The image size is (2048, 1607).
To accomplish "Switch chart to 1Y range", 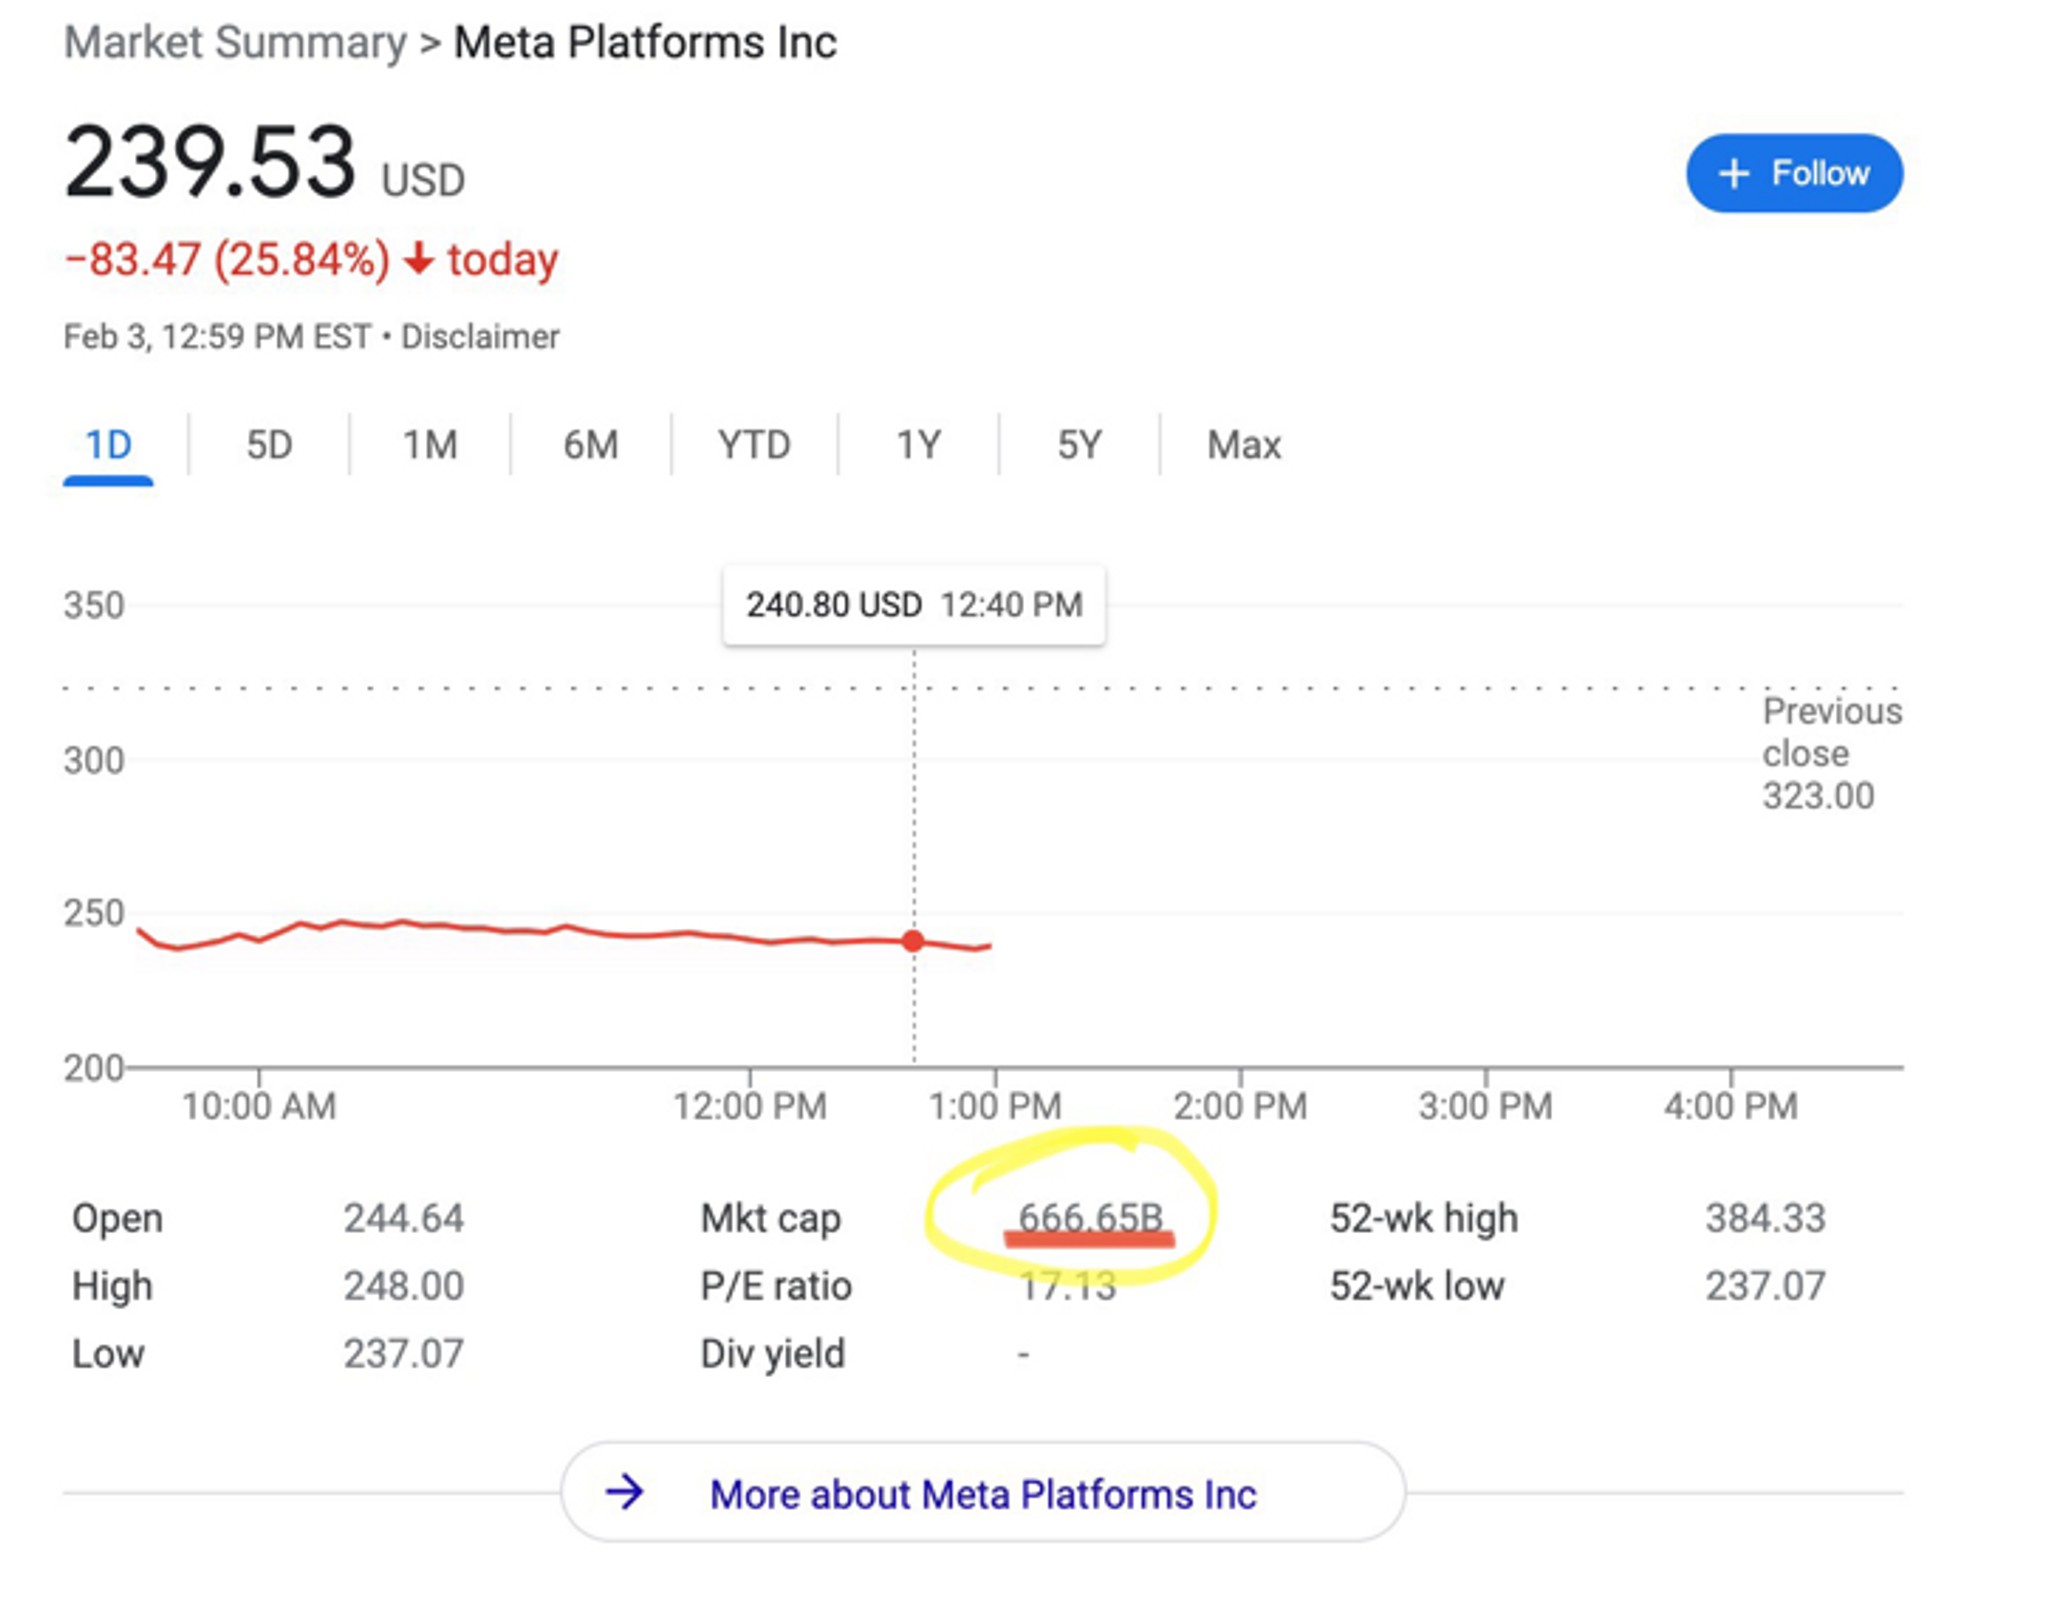I will point(918,445).
